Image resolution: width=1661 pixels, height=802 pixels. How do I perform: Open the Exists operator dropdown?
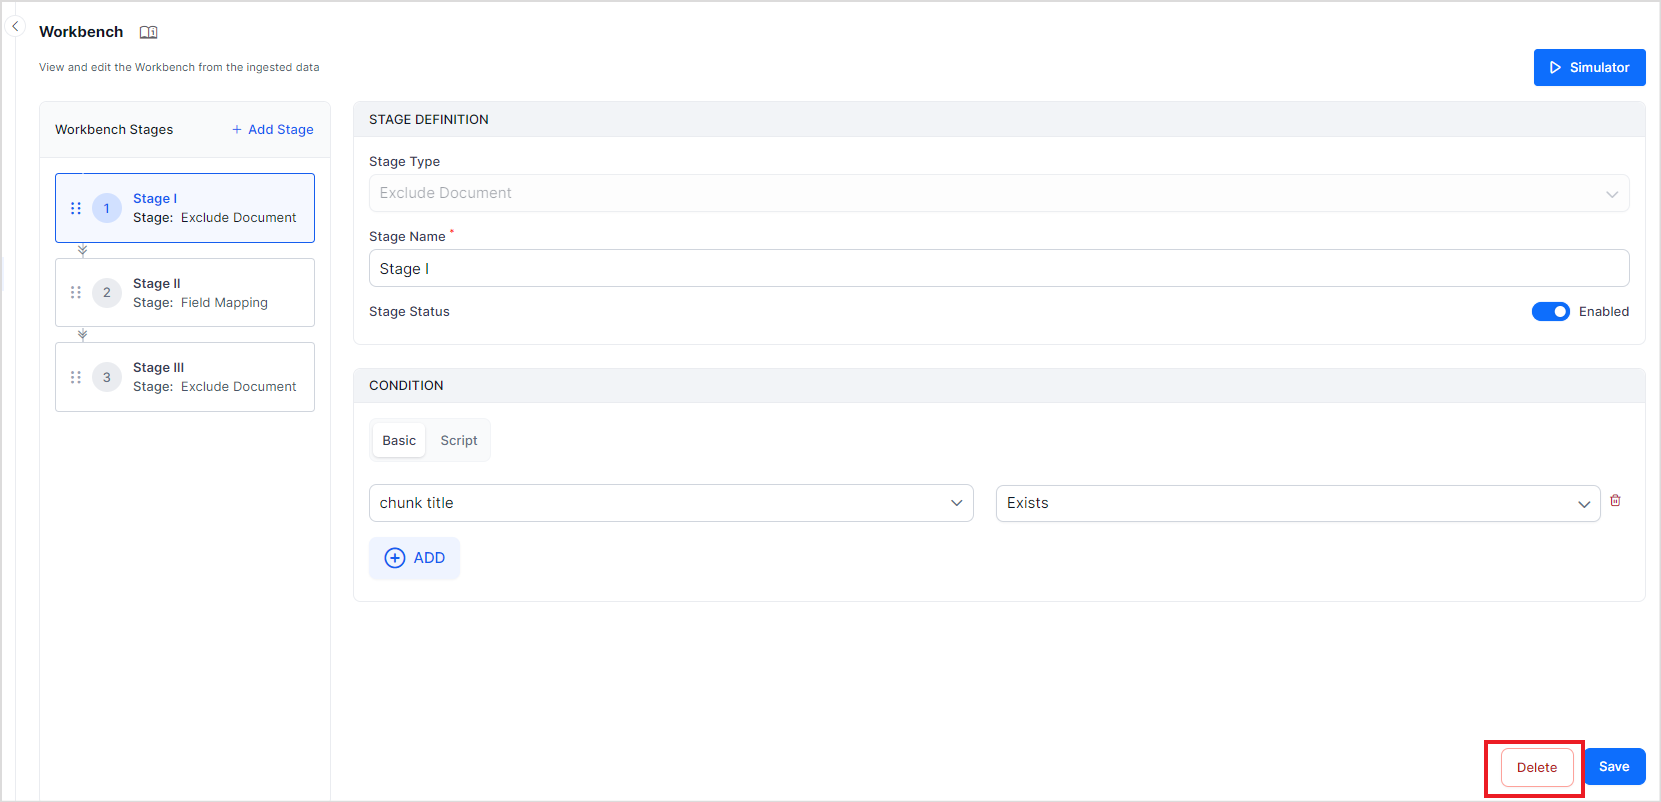pyautogui.click(x=1297, y=503)
